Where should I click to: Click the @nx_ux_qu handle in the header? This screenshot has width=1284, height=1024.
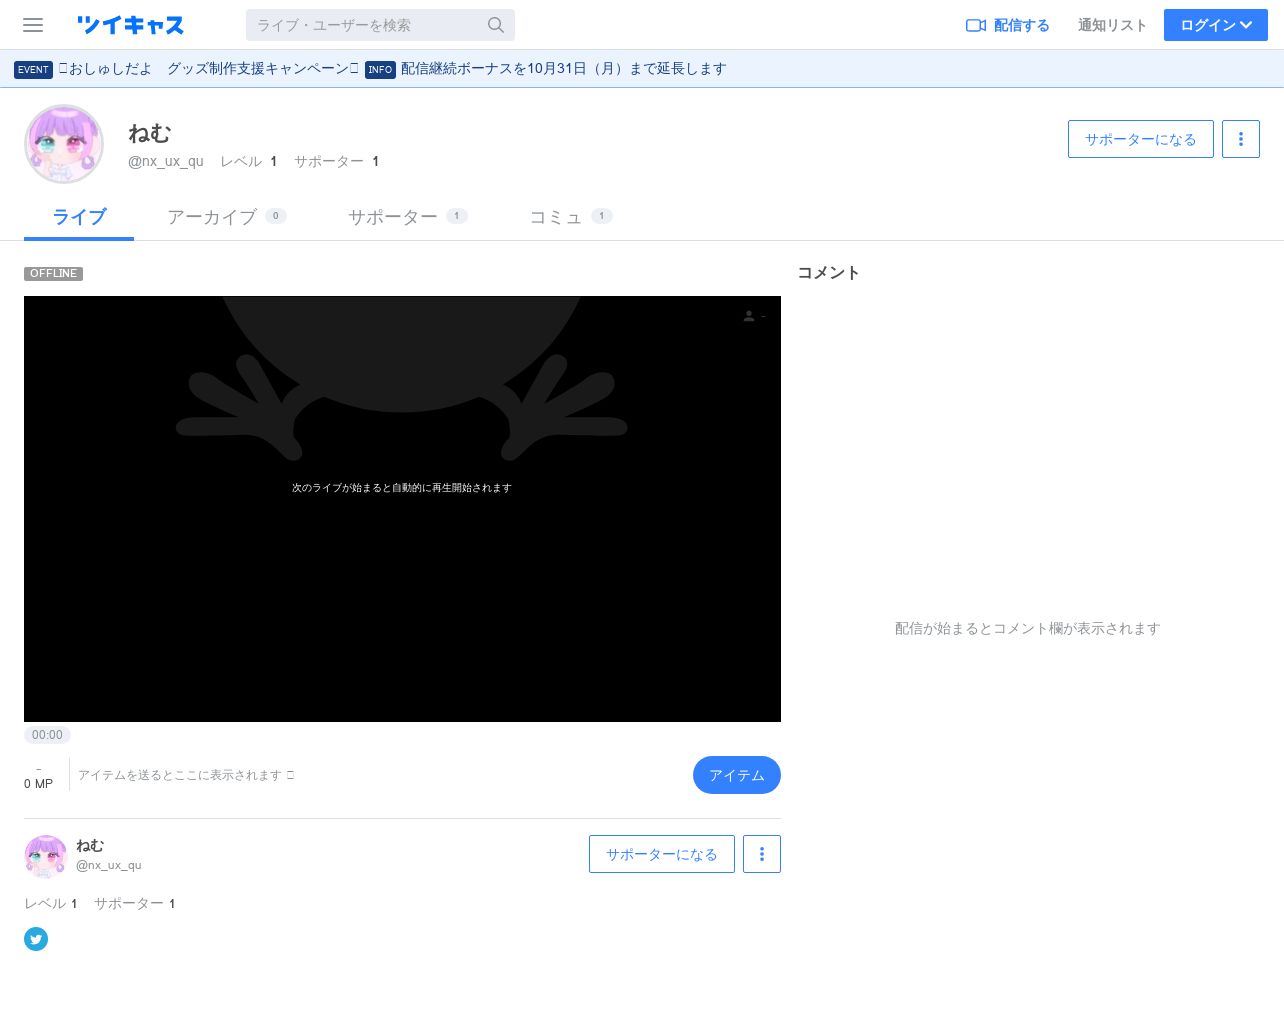coord(166,161)
